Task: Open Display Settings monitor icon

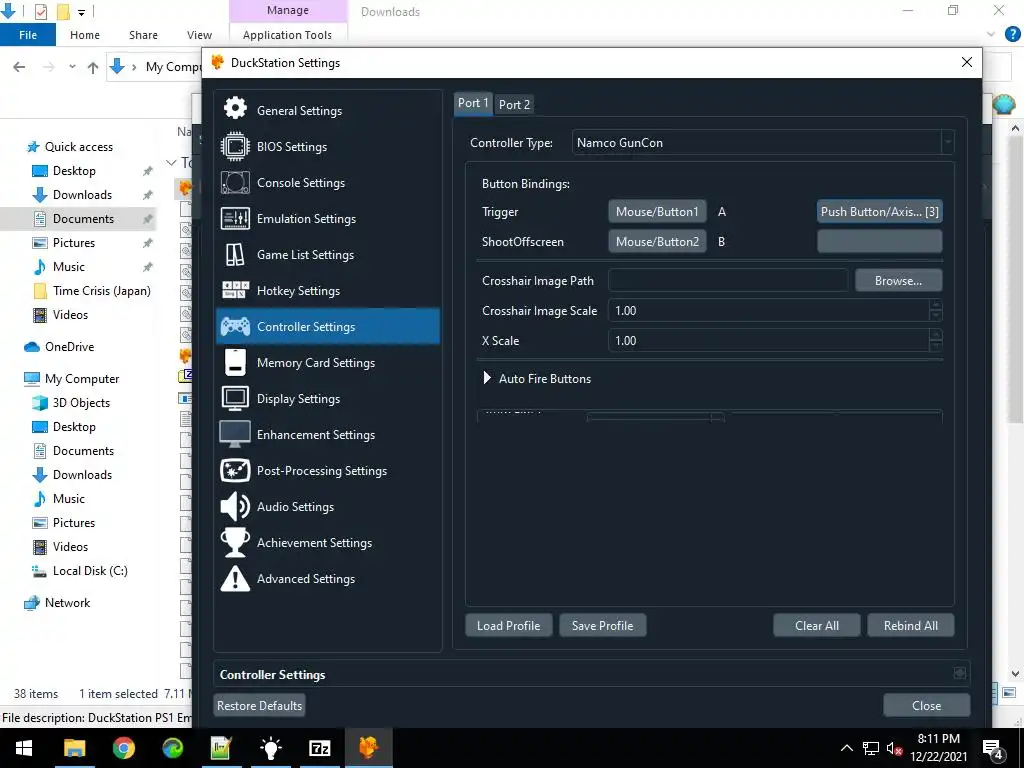Action: [x=235, y=398]
